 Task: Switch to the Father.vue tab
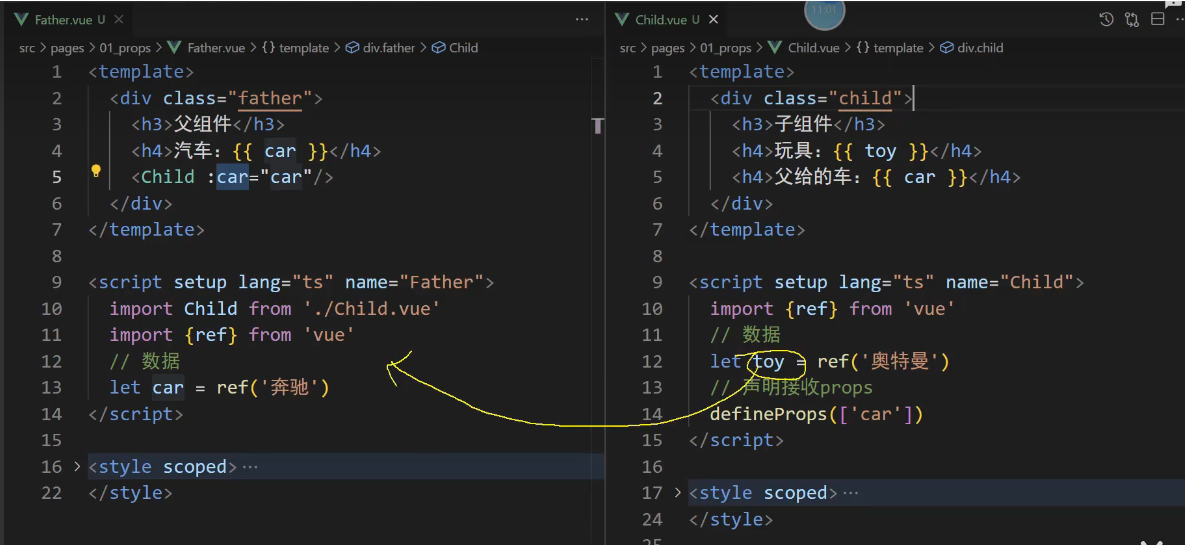pyautogui.click(x=63, y=20)
